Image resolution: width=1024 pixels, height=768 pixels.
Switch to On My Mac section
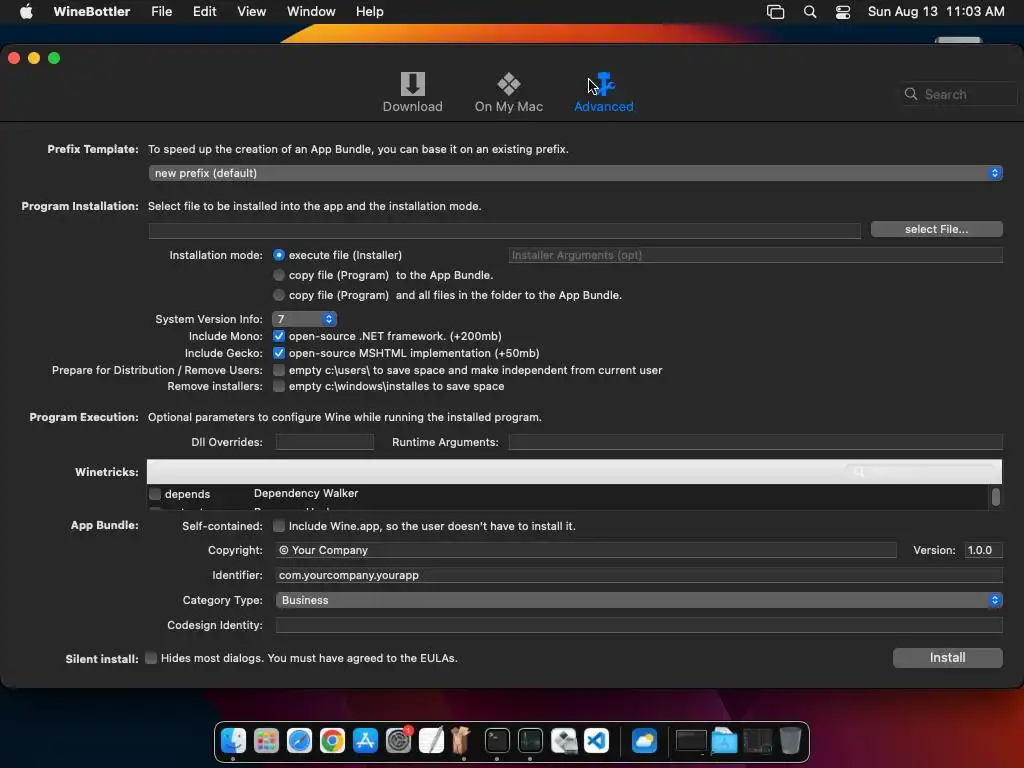pyautogui.click(x=509, y=92)
